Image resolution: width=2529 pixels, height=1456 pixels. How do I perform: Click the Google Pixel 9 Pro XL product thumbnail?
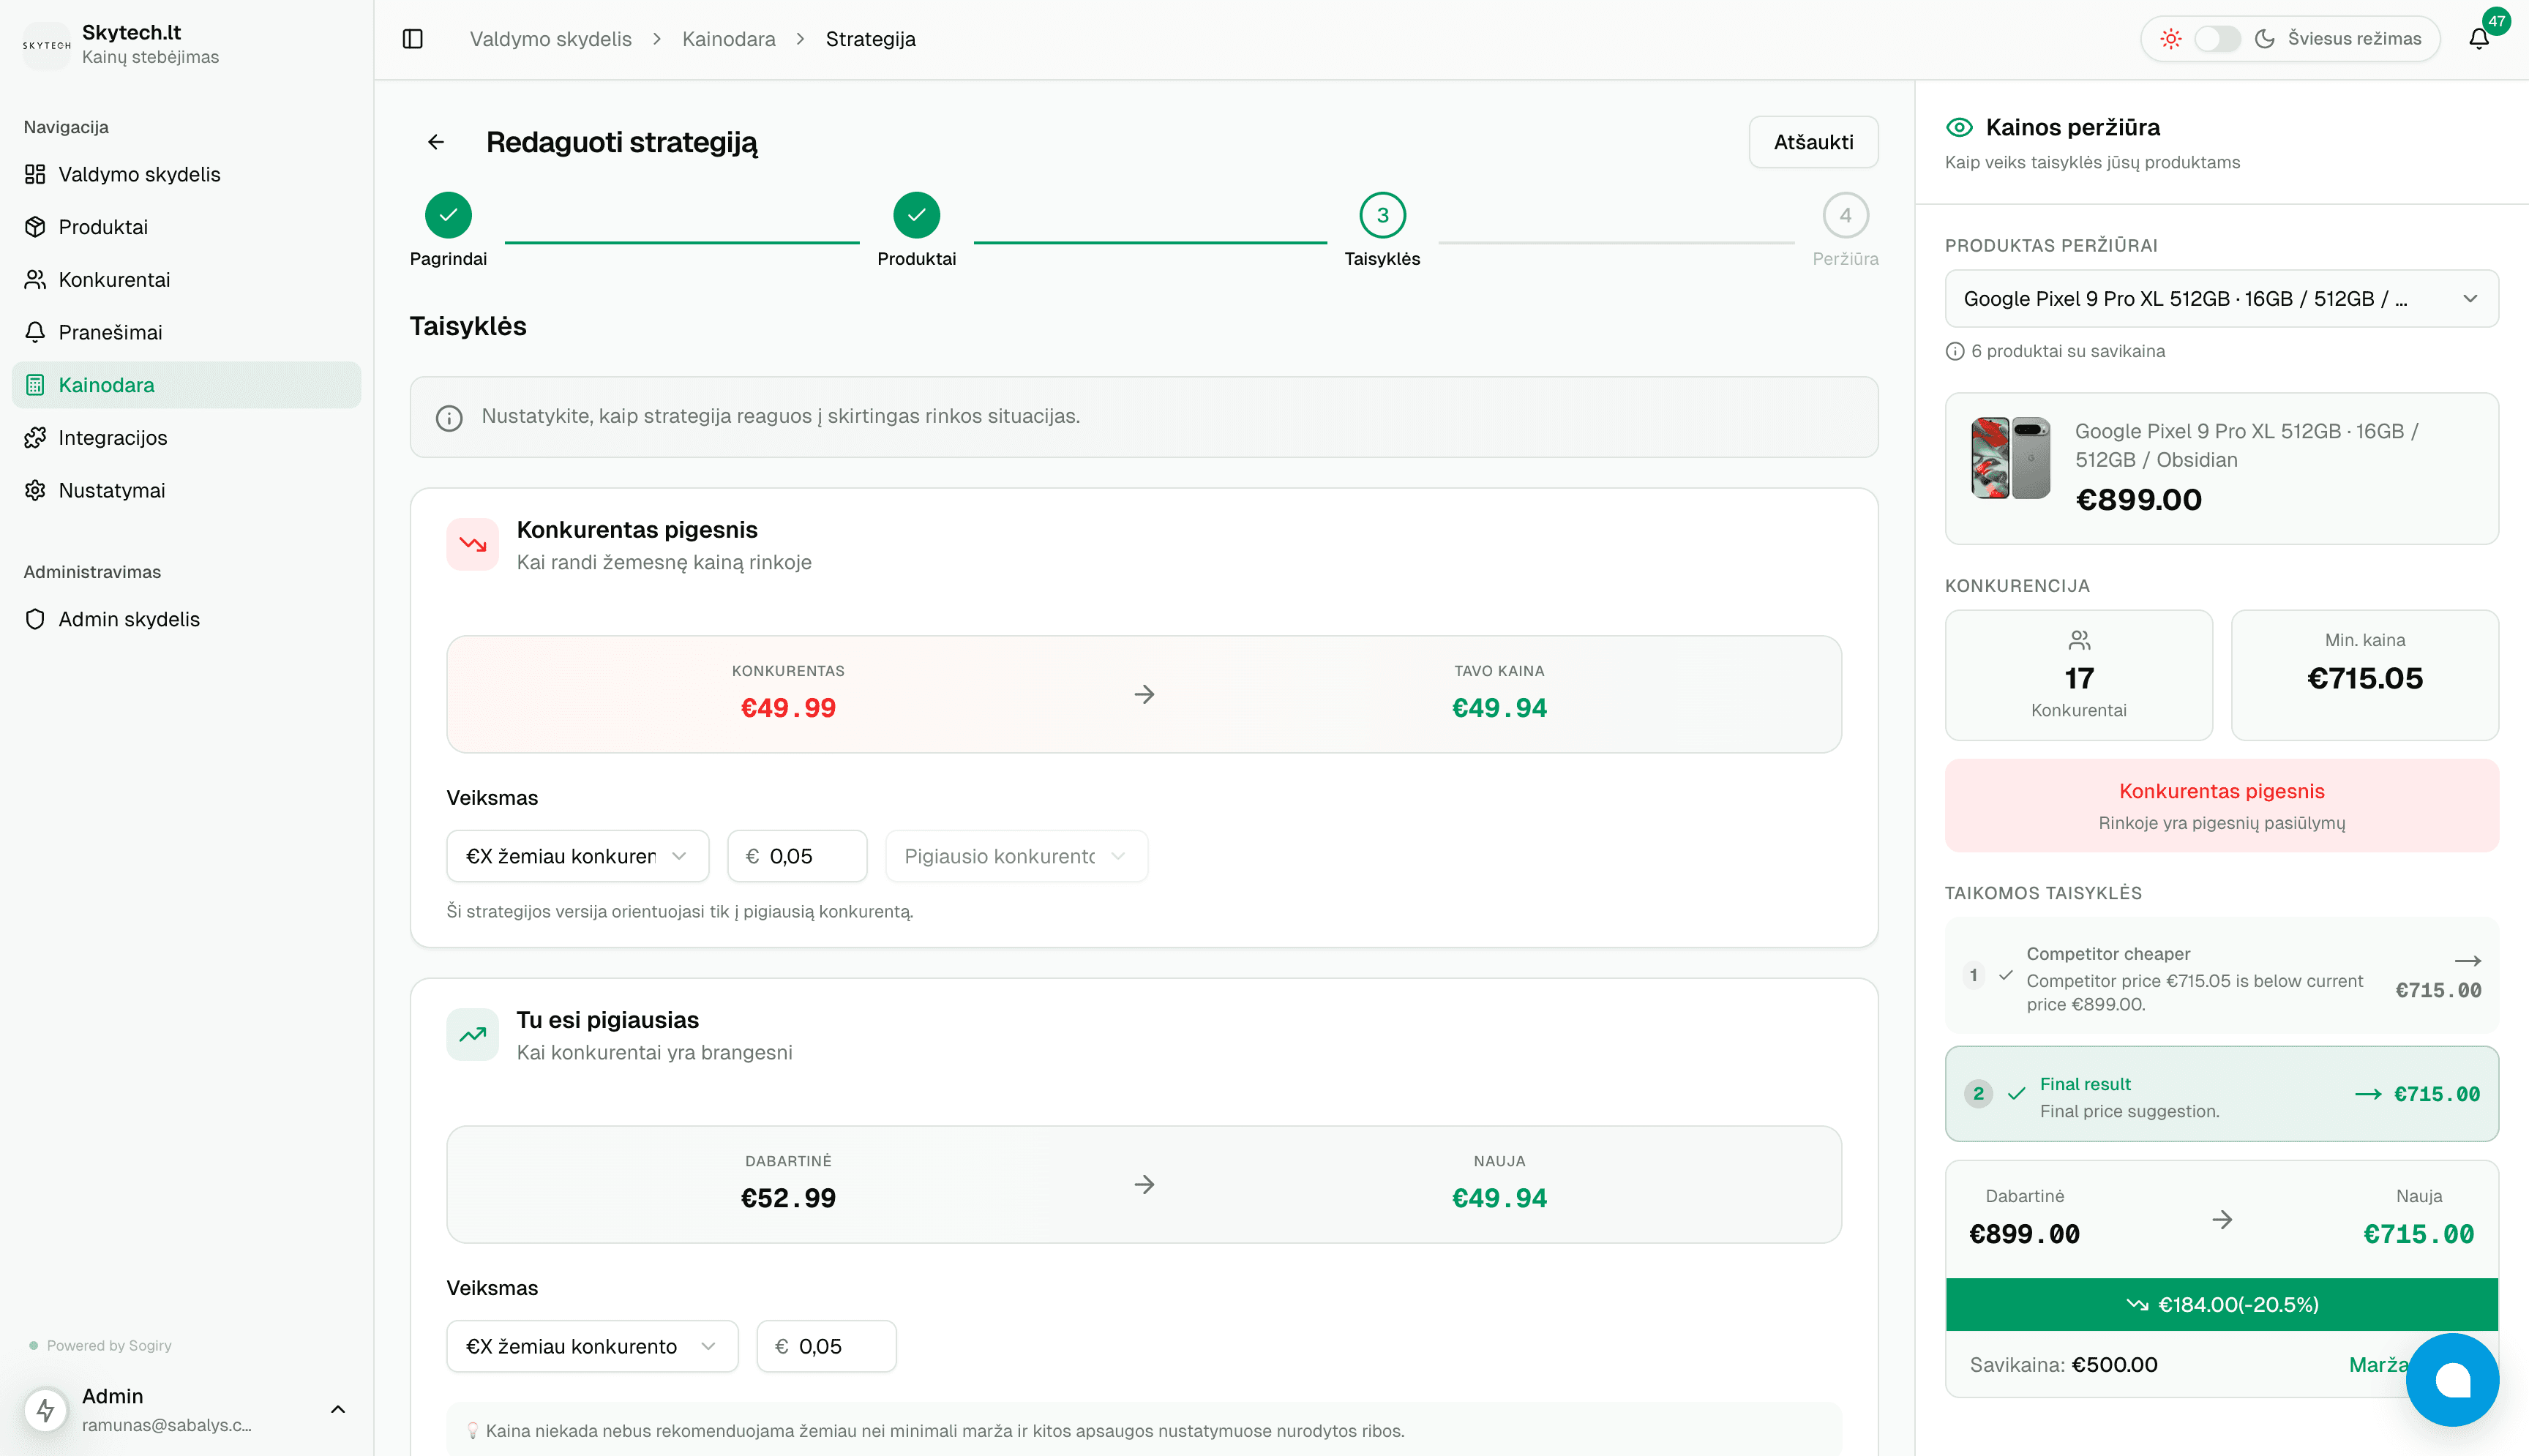click(x=2010, y=458)
